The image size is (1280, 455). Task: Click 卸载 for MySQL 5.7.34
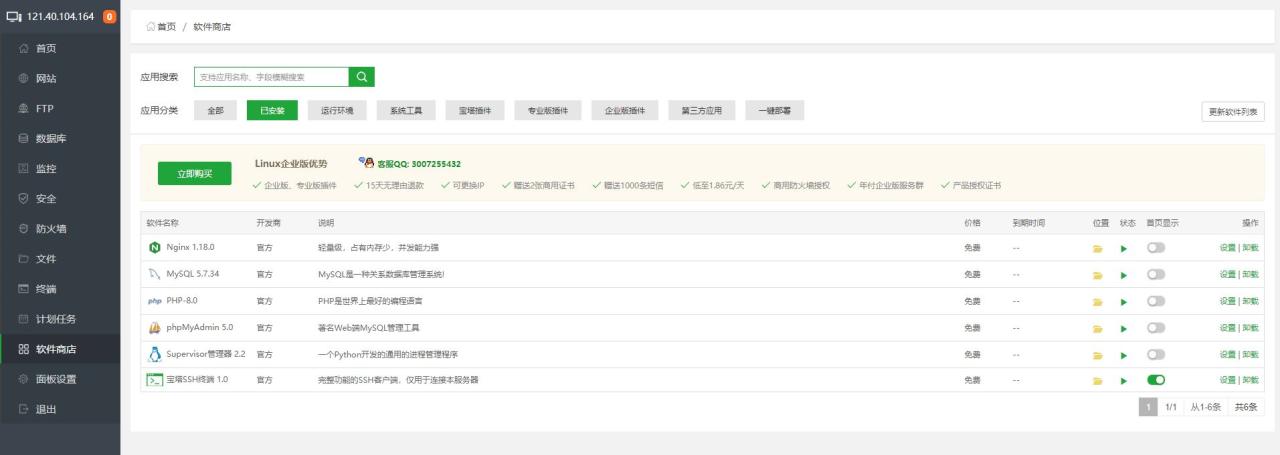tap(1250, 273)
